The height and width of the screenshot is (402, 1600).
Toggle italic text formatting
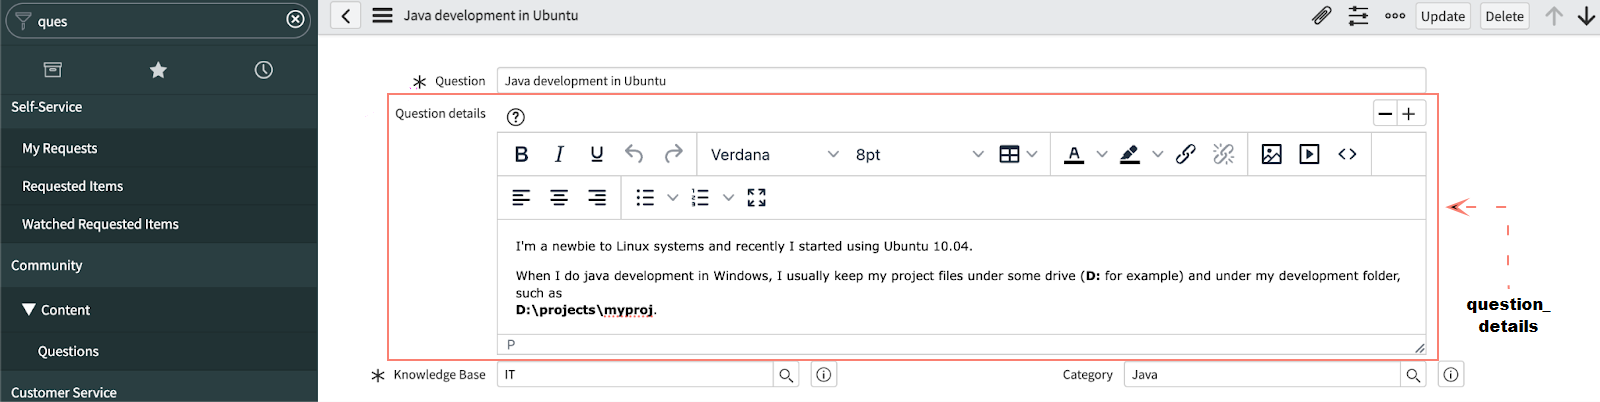point(559,154)
